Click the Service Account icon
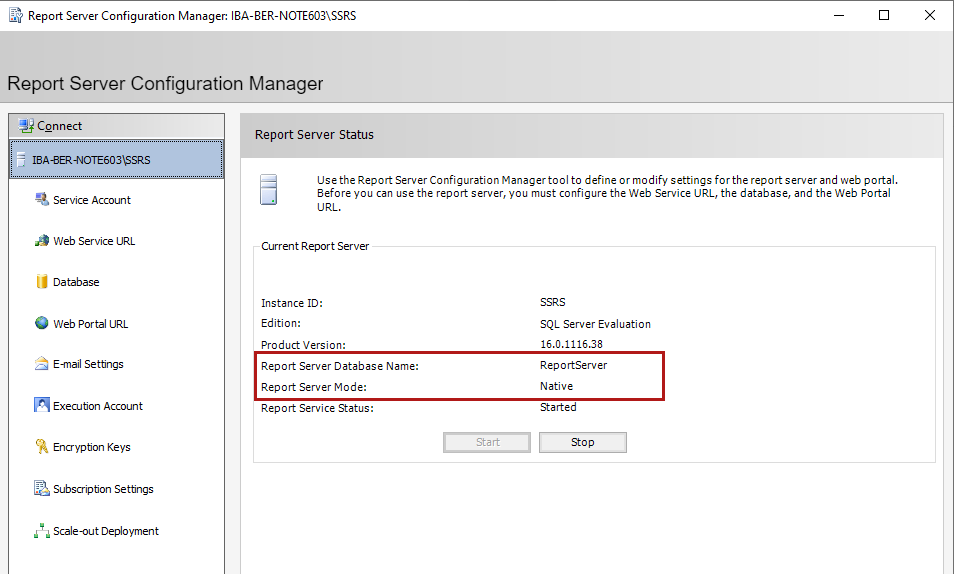The image size is (954, 574). point(41,199)
